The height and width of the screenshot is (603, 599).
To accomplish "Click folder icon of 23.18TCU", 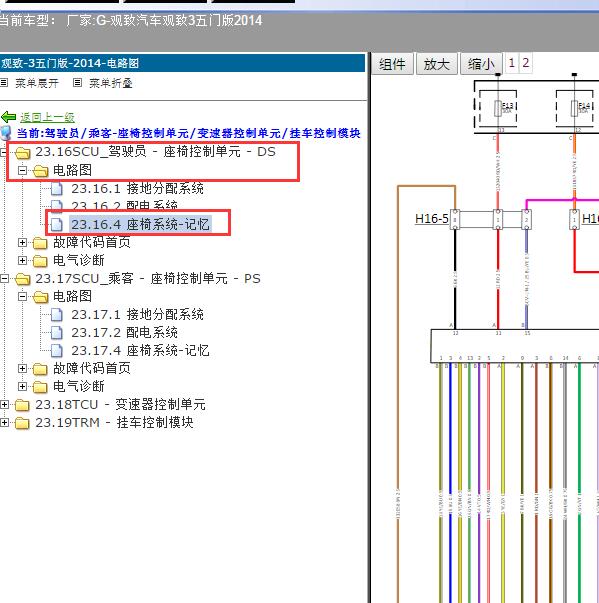I will tap(23, 405).
